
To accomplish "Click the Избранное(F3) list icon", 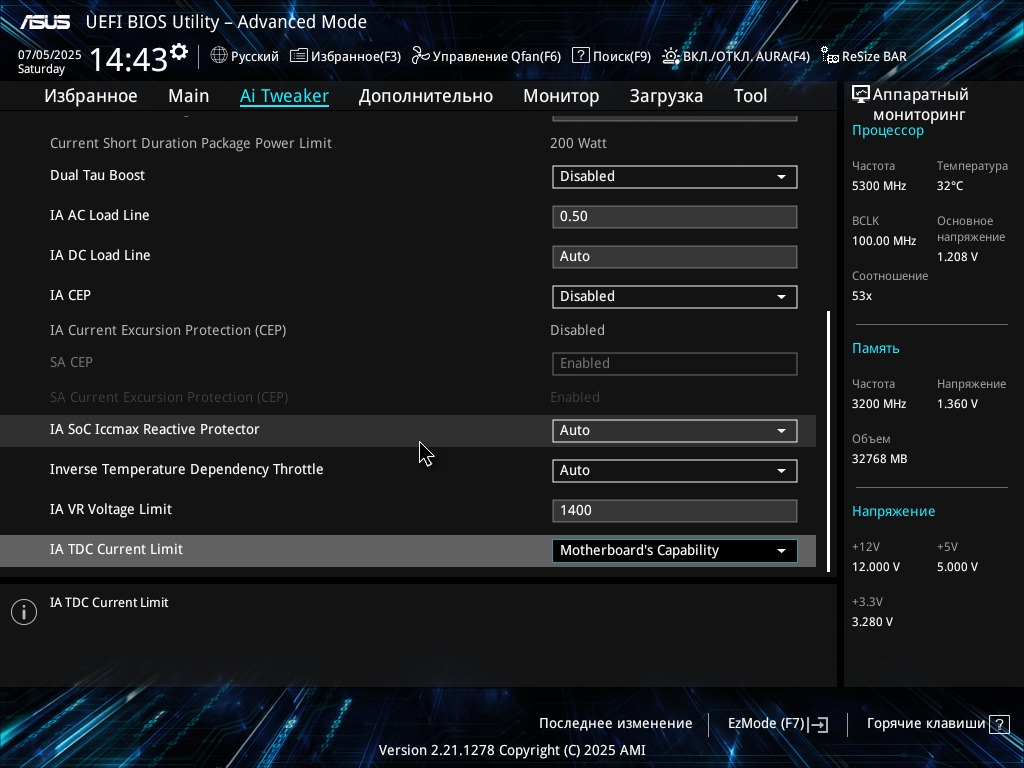I will point(298,56).
